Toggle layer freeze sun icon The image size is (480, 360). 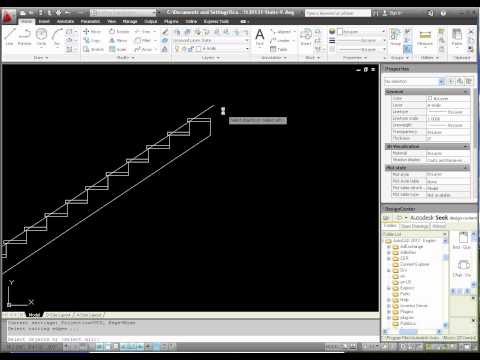click(x=184, y=49)
